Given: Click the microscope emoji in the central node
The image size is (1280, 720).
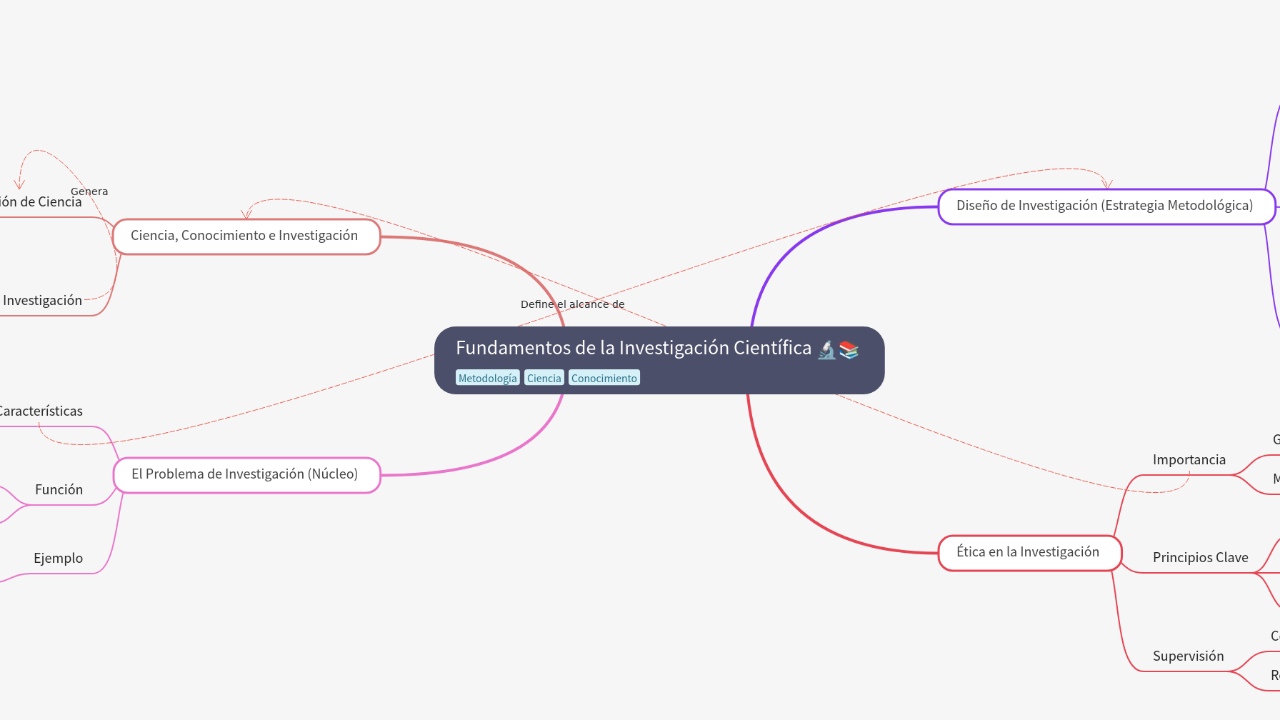Looking at the screenshot, I should coord(827,349).
